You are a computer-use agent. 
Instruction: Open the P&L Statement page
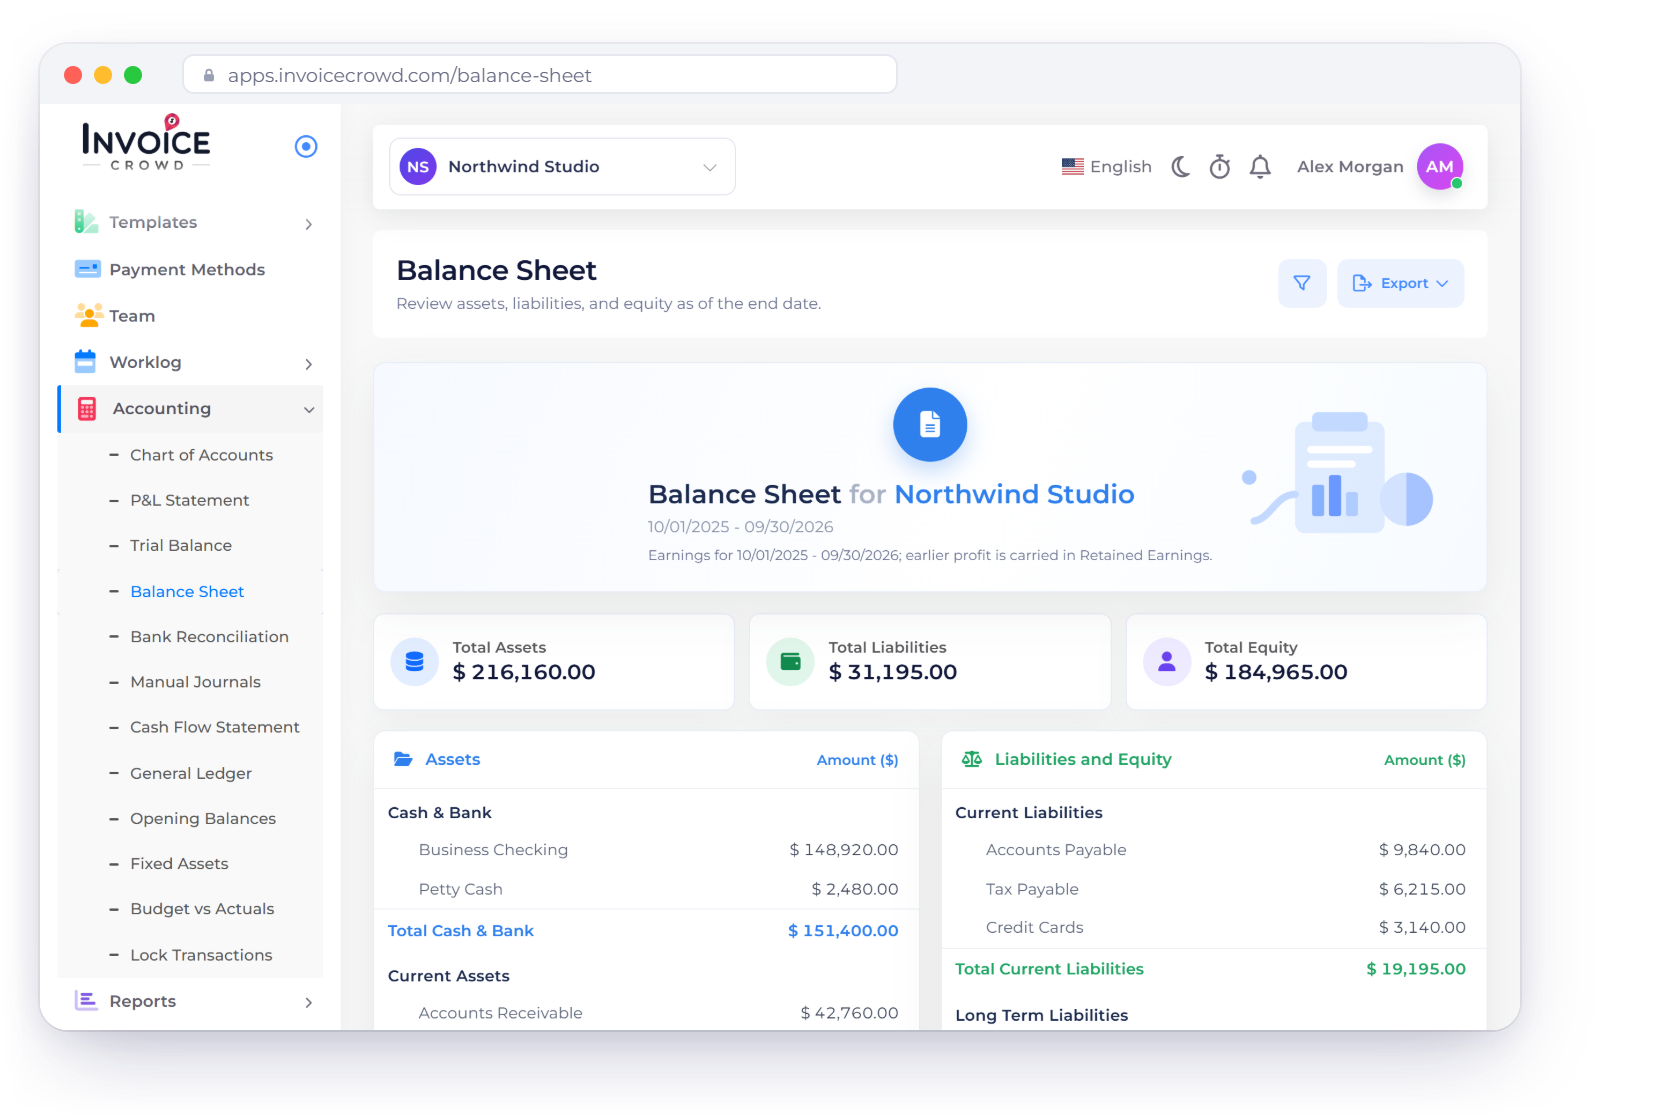[189, 500]
